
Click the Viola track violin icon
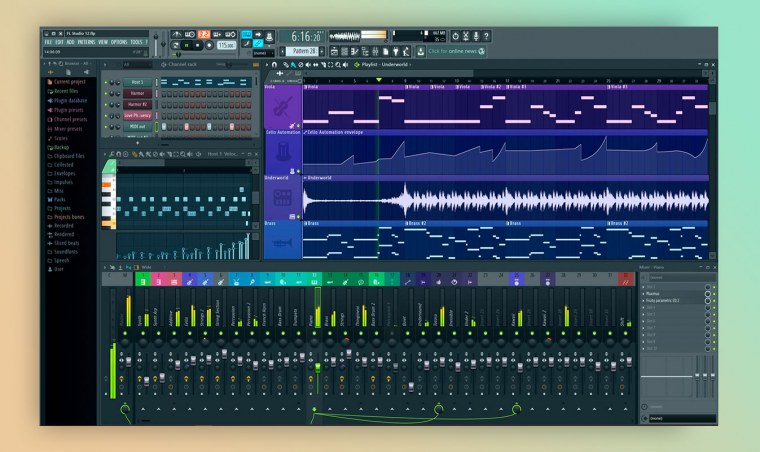pyautogui.click(x=283, y=107)
